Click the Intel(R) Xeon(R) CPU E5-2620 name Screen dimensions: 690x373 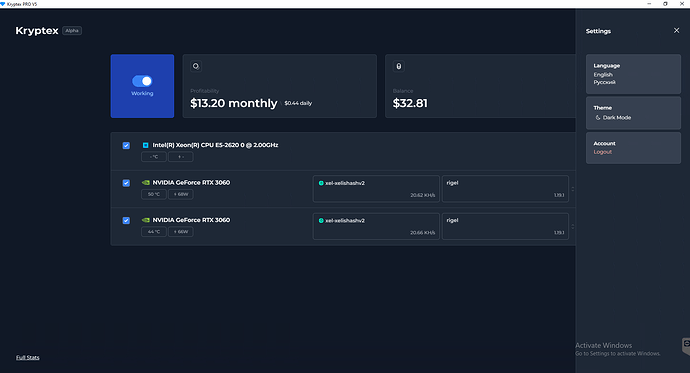pyautogui.click(x=215, y=145)
